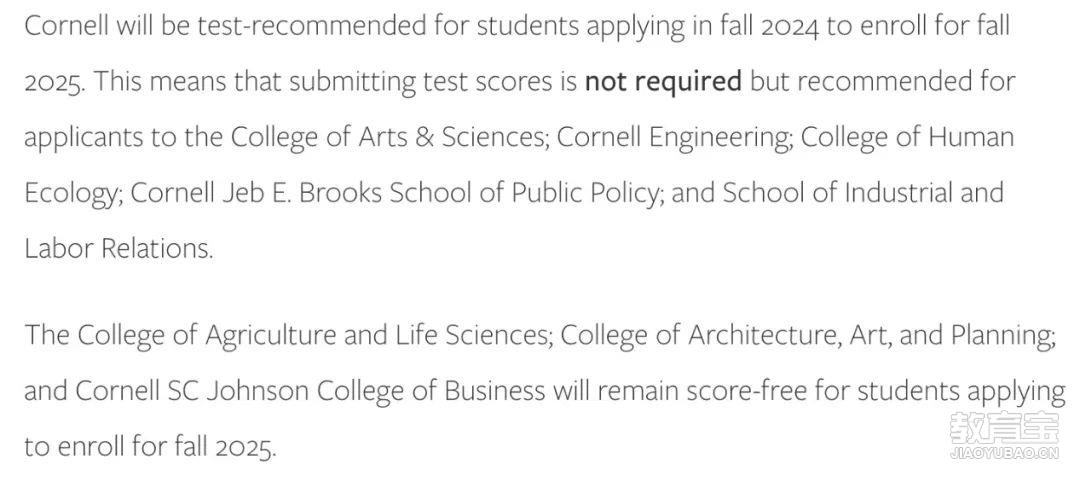The width and height of the screenshot is (1080, 482).
Task: Click "Cornell SC Johnson College of Business"
Action: pos(310,391)
